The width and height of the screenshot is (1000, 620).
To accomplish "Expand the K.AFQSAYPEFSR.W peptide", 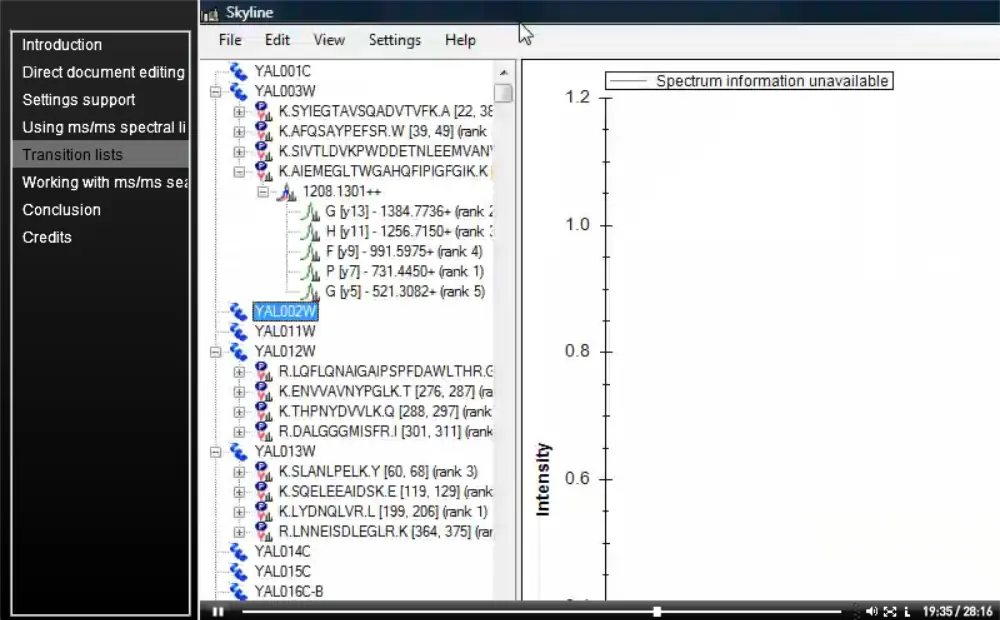I will point(239,132).
